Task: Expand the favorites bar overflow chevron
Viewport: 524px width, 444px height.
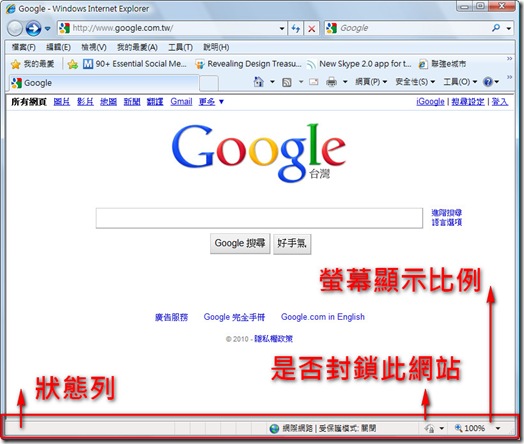Action: tap(509, 59)
